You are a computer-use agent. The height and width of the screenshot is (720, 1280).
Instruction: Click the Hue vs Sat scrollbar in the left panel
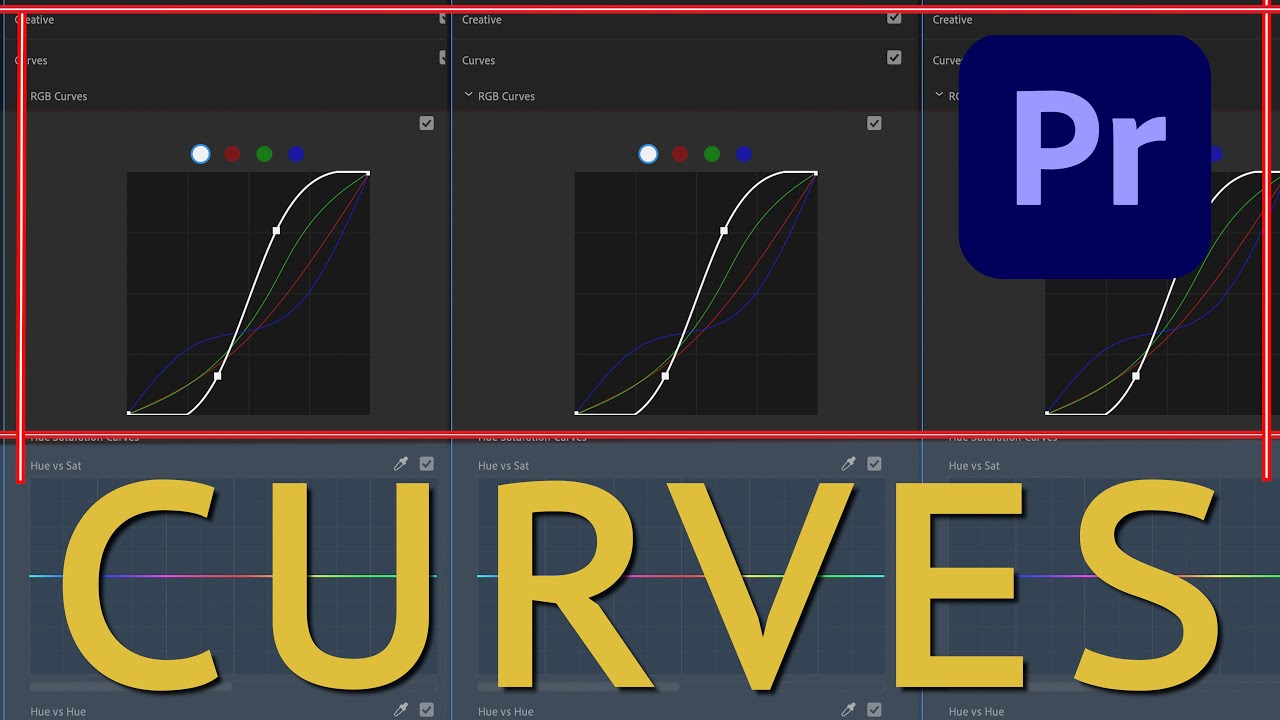click(131, 687)
